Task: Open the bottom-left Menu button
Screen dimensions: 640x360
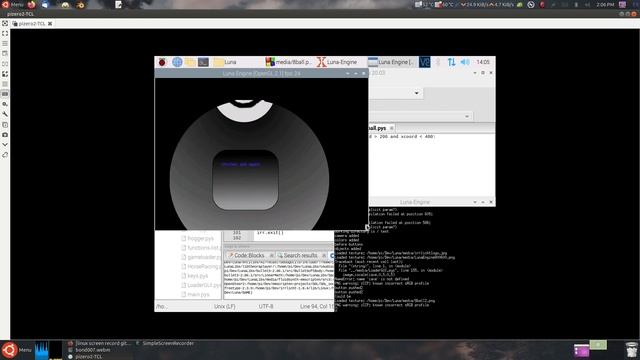Action: coord(17,350)
